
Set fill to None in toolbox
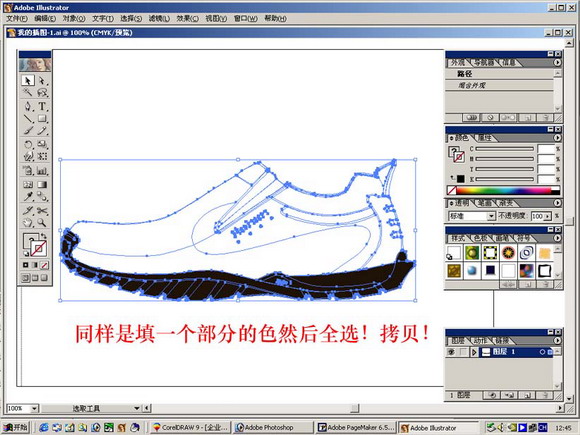[x=44, y=265]
